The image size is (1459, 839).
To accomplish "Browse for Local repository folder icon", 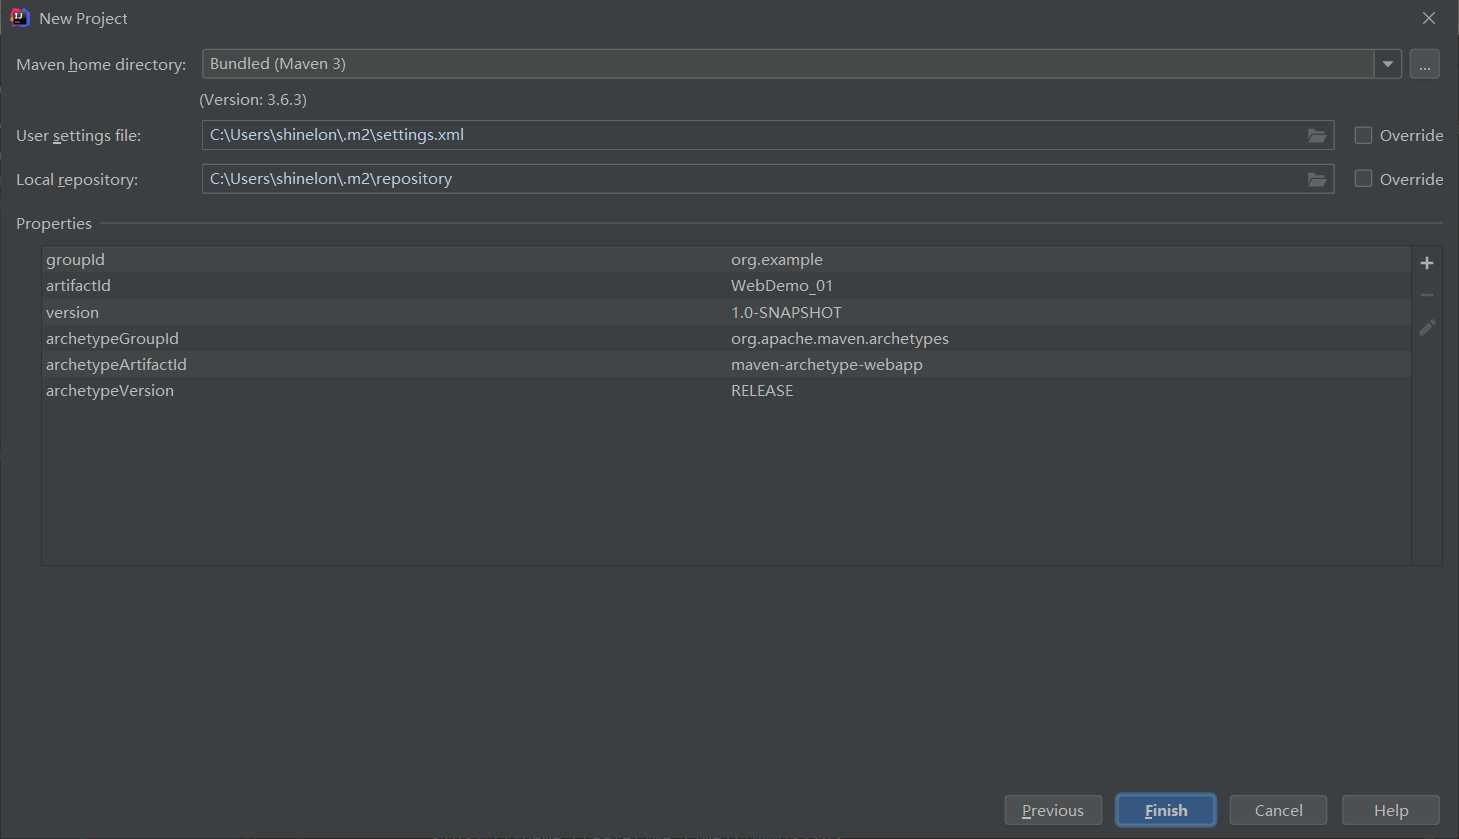I will click(x=1317, y=179).
